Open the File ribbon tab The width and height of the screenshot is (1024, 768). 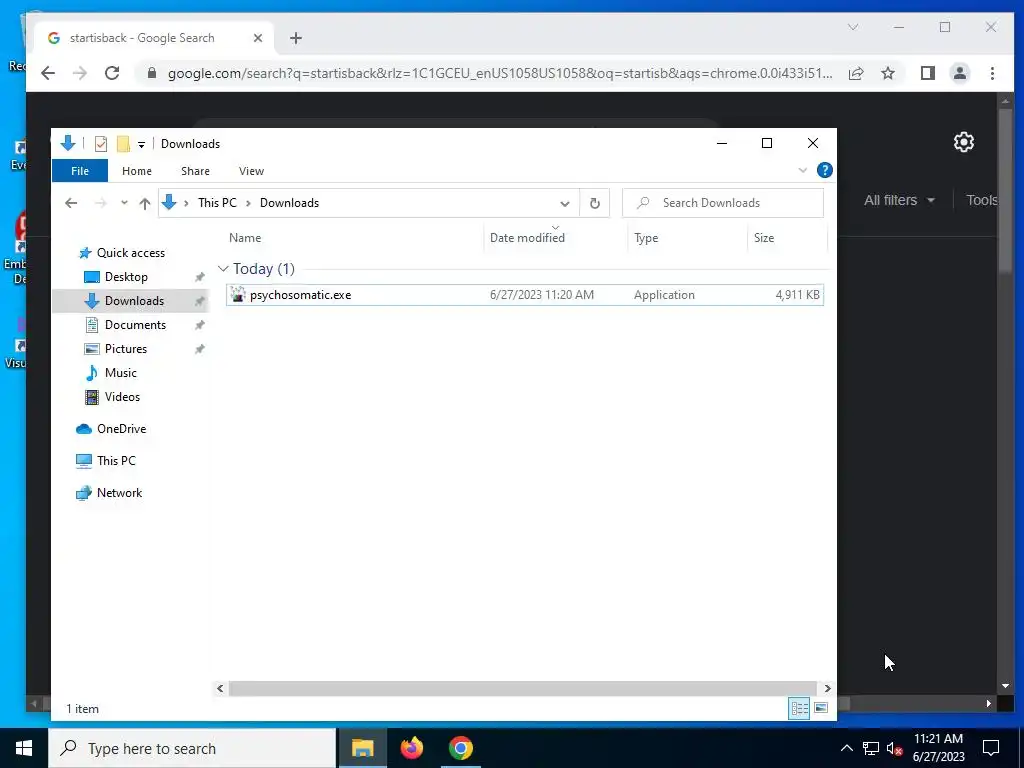pos(80,171)
